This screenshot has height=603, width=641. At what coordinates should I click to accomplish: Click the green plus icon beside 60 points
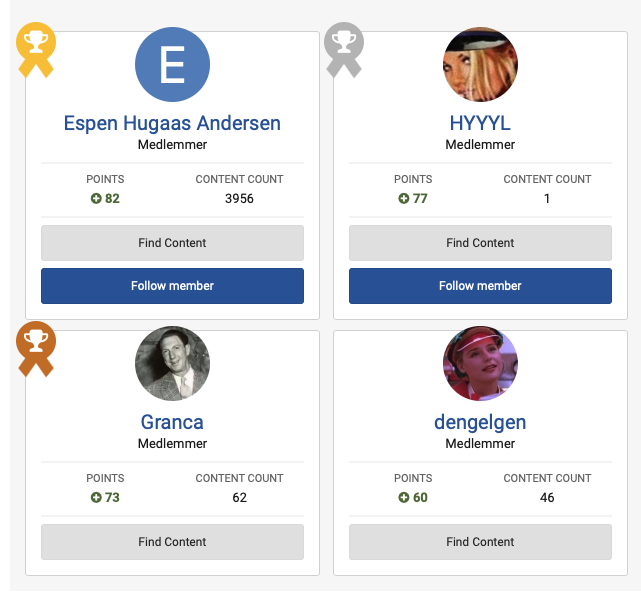[403, 498]
